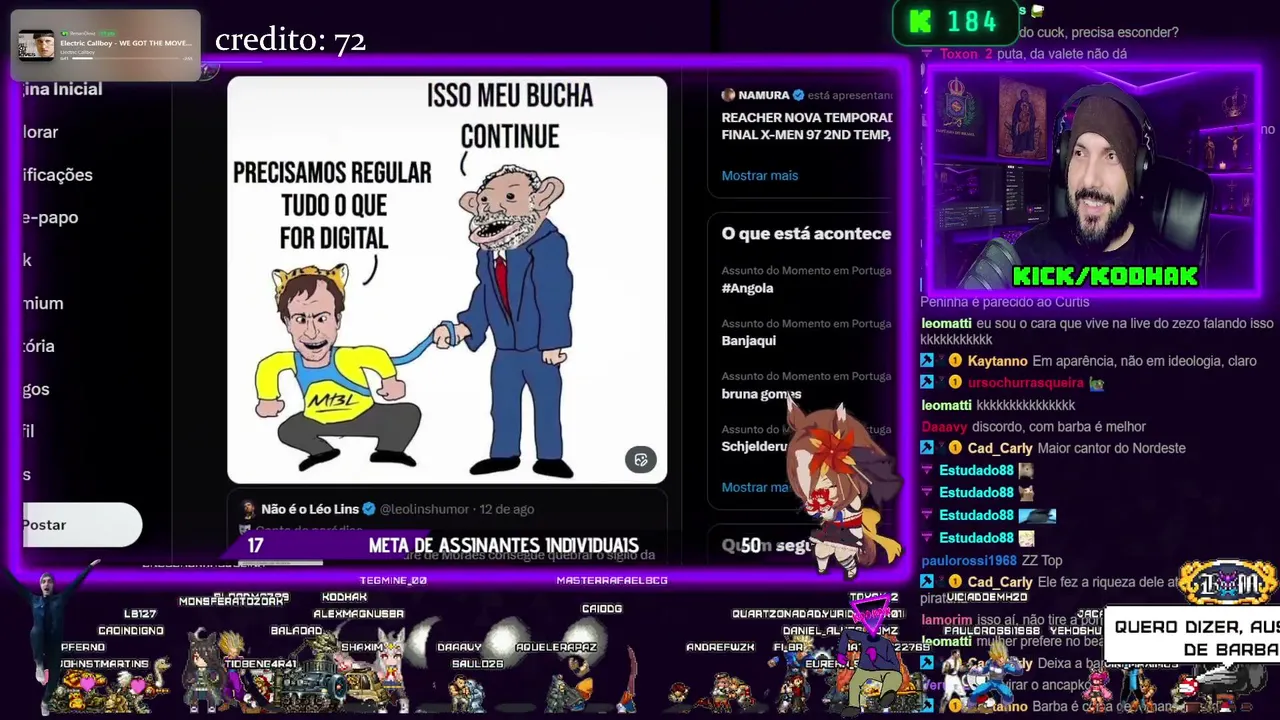Open the Schjelderup trending topic
Image resolution: width=1280 pixels, height=720 pixels.
(x=755, y=447)
